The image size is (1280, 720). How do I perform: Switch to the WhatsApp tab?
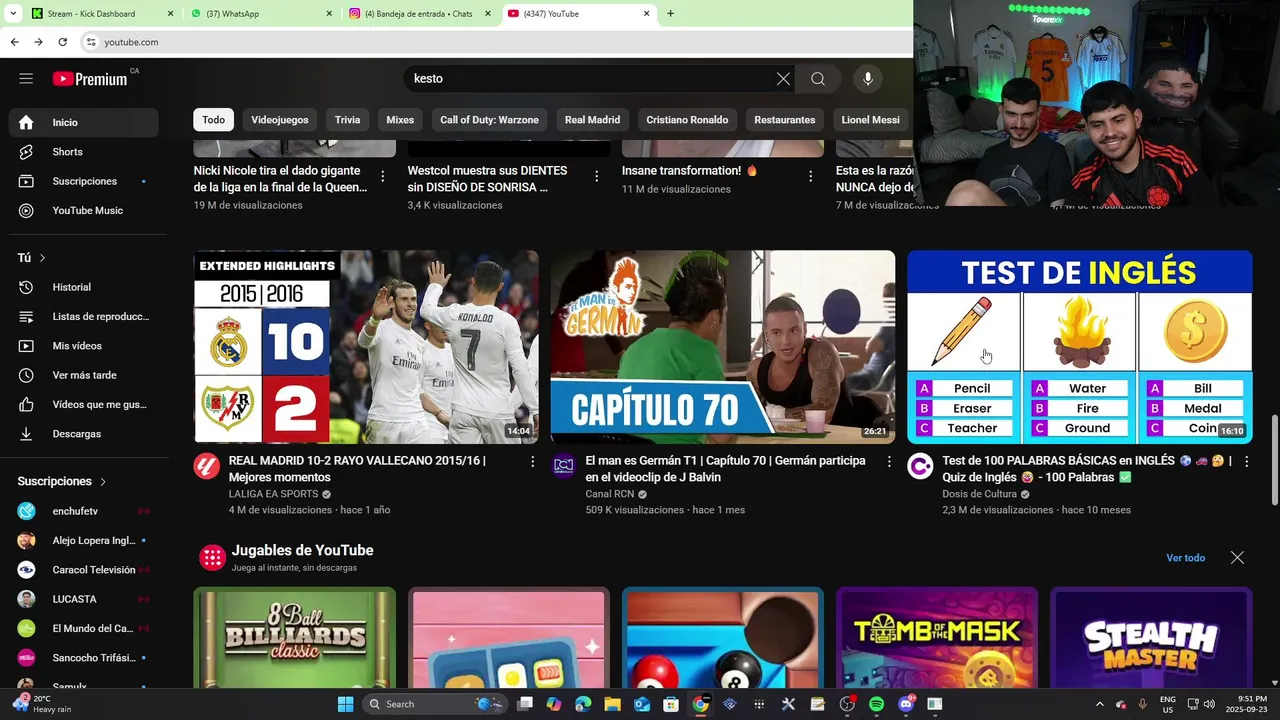pyautogui.click(x=262, y=14)
